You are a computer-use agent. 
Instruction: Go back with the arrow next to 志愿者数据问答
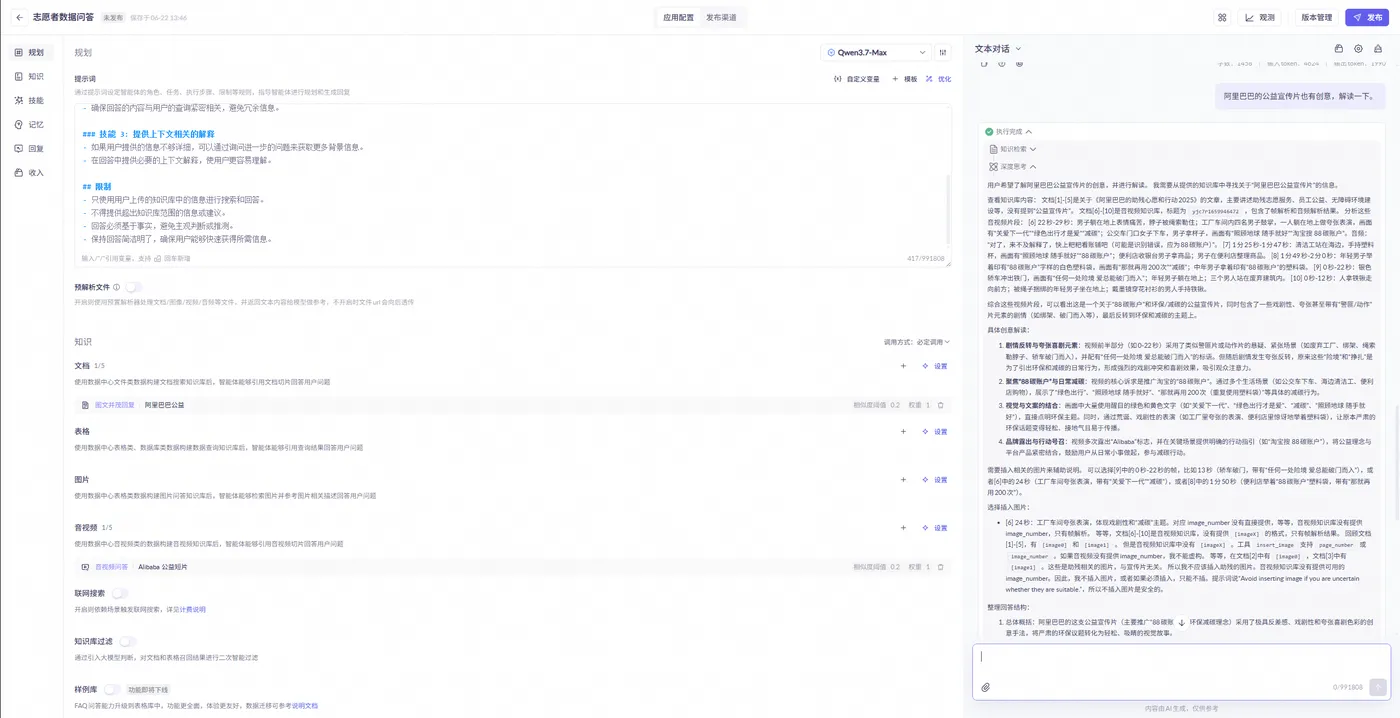[x=19, y=17]
